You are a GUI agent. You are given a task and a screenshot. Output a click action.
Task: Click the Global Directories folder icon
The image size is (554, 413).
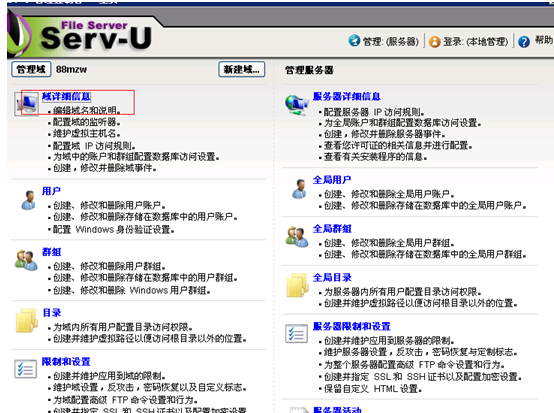[x=297, y=285]
